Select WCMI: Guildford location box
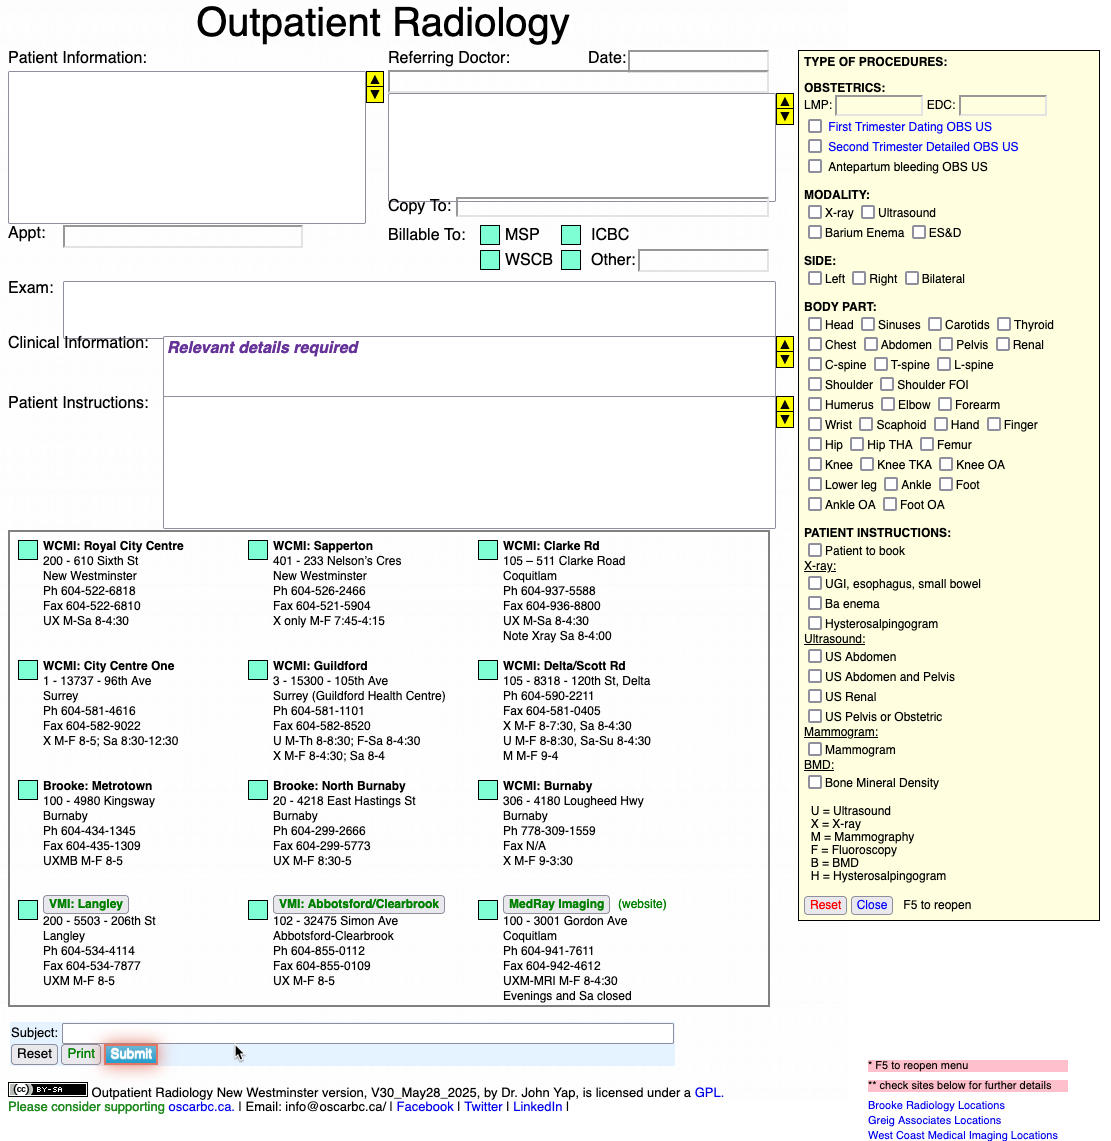Image resolution: width=1111 pixels, height=1141 pixels. pos(258,670)
